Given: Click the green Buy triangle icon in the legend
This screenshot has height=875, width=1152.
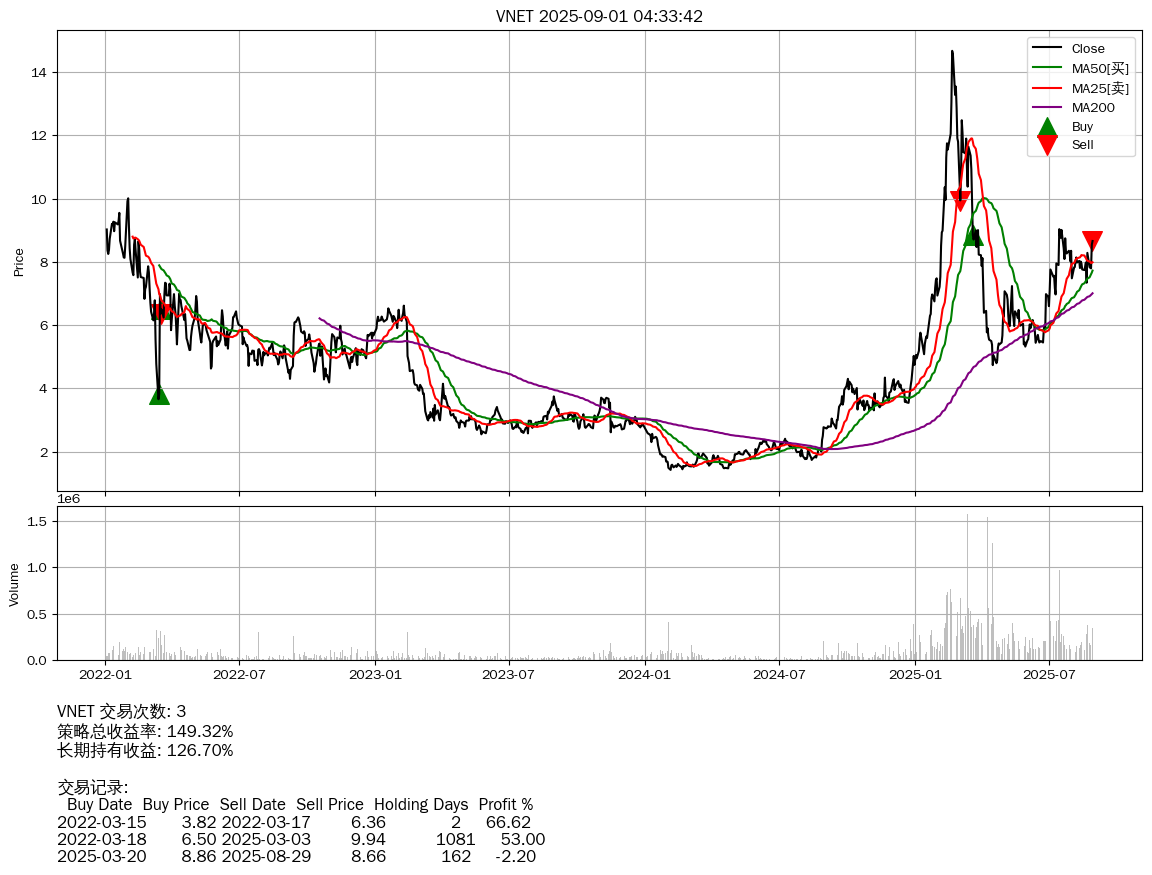Looking at the screenshot, I should point(1047,127).
